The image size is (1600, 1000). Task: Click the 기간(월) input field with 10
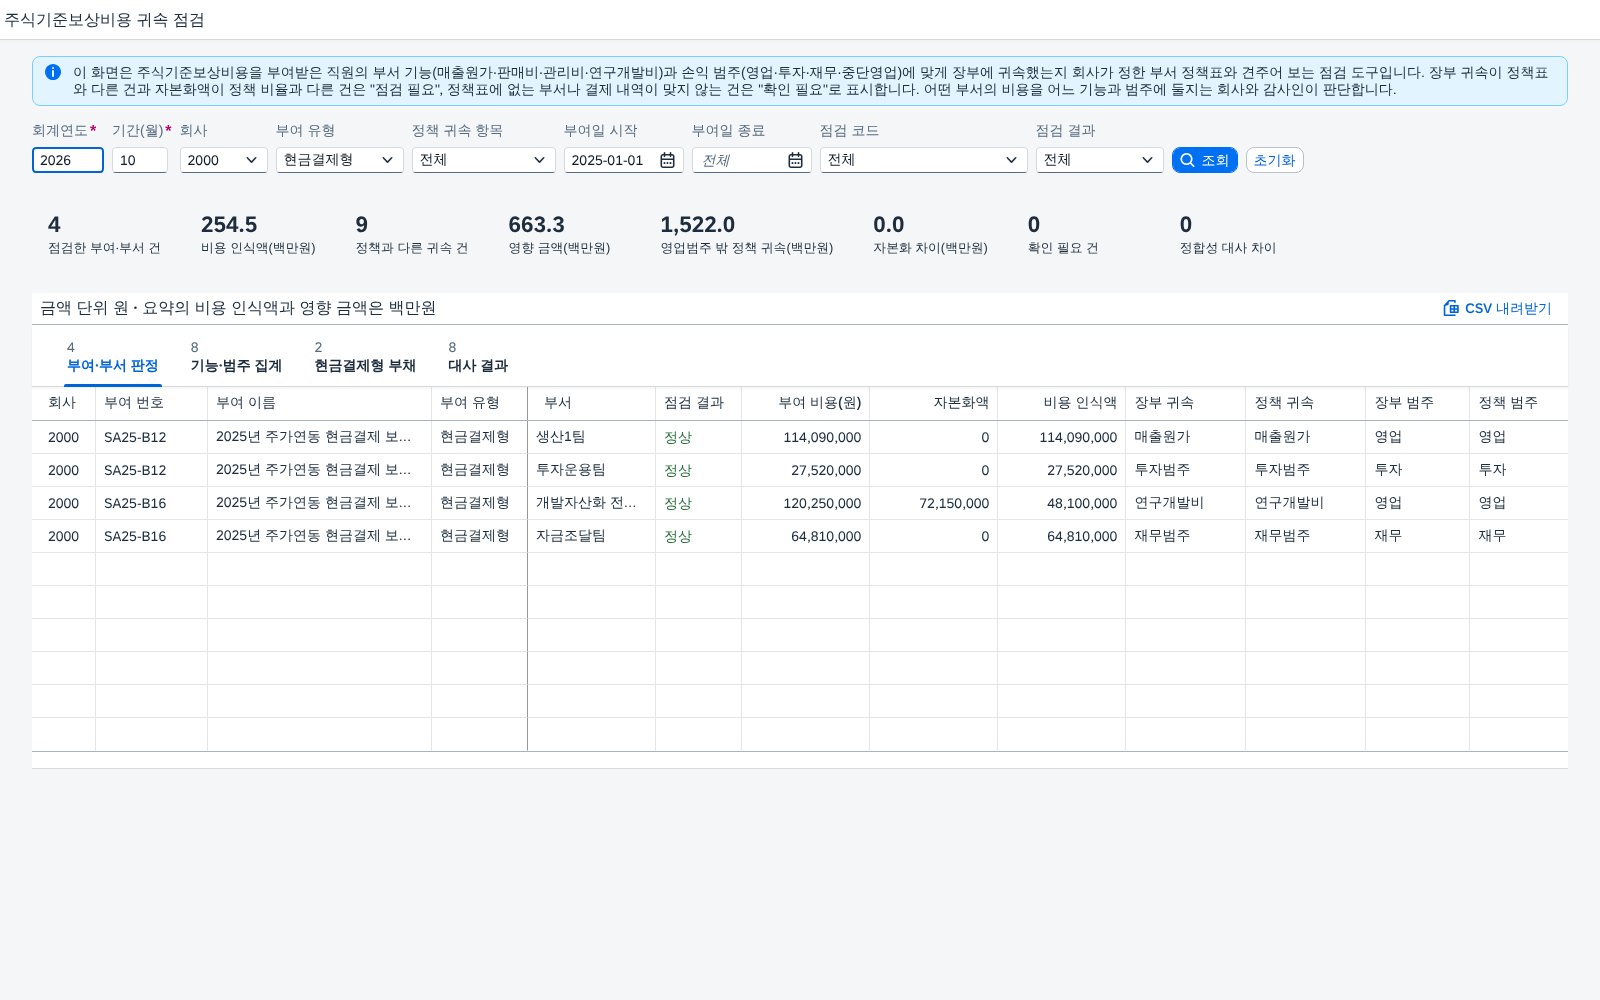click(140, 160)
